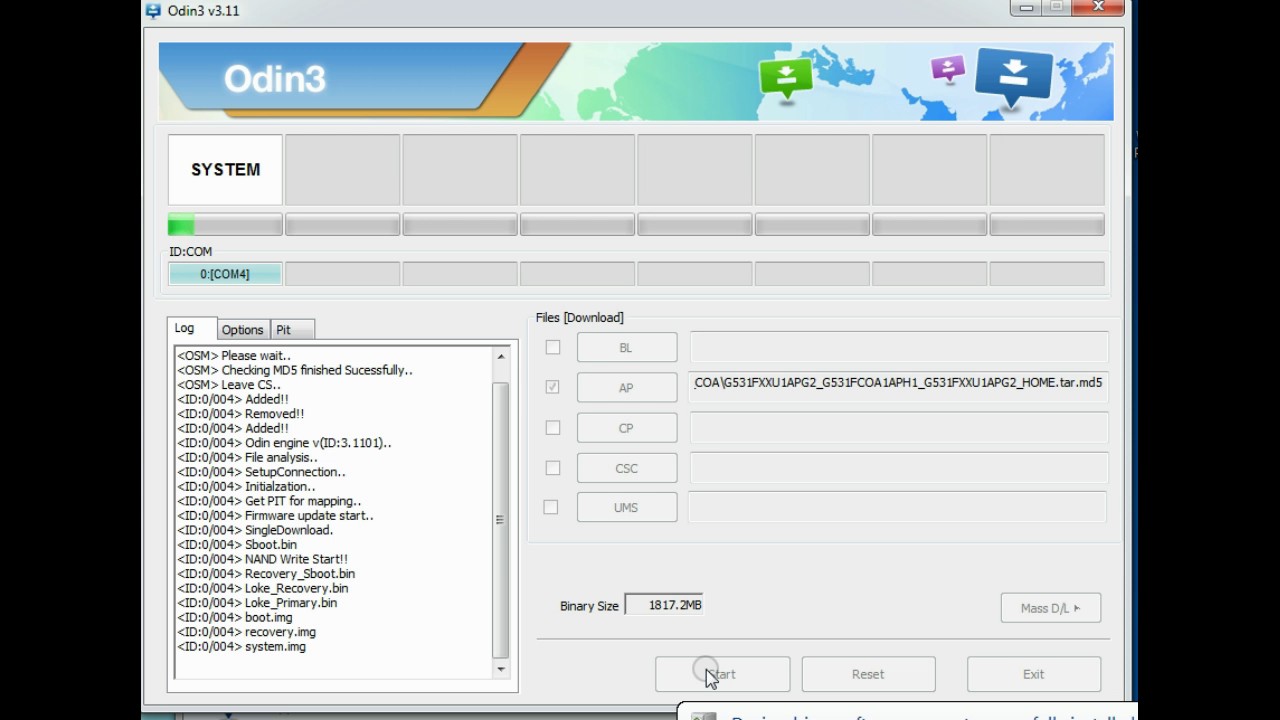Viewport: 1280px width, 720px height.
Task: Click the log scrollbar down arrow
Action: coord(501,669)
